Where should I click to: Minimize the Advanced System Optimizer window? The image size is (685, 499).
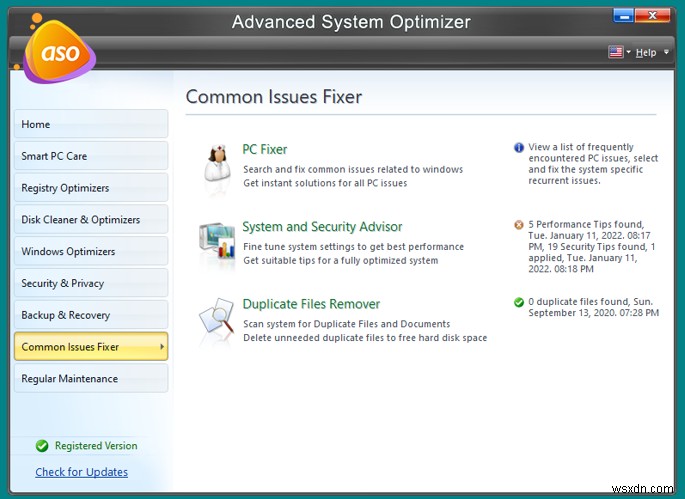tap(623, 16)
